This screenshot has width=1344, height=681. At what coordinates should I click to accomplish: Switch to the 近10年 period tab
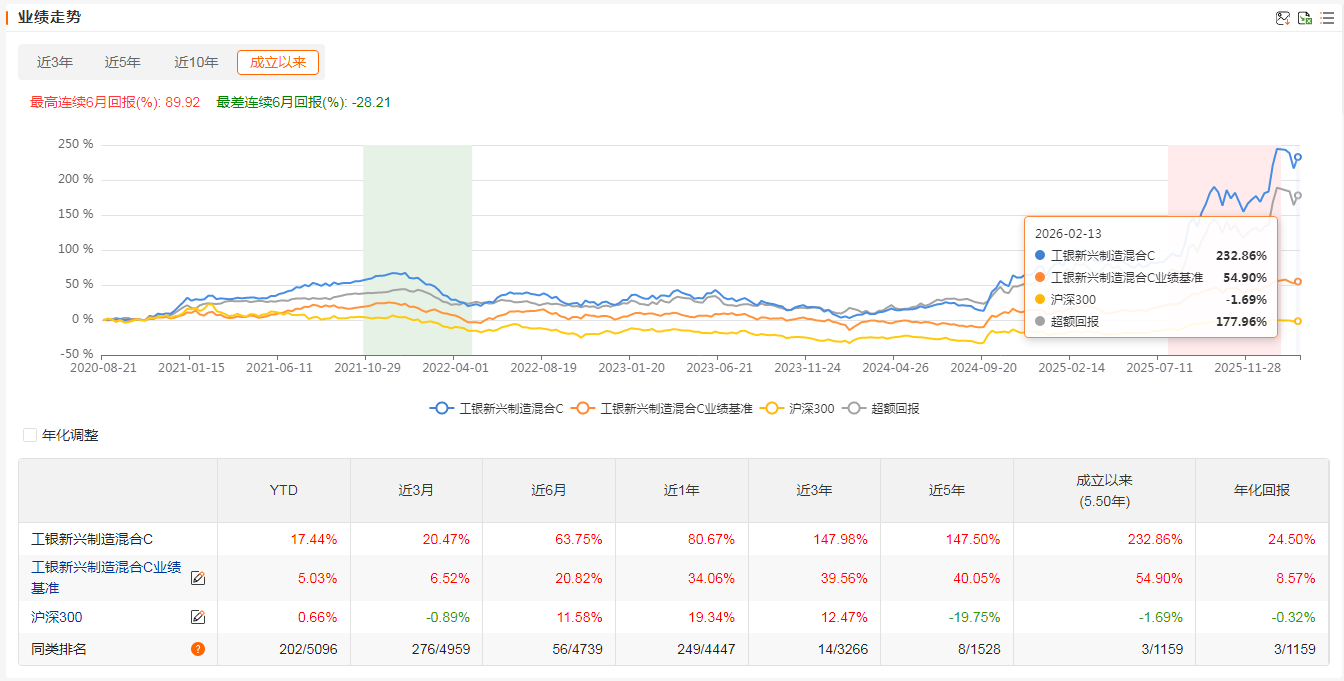tap(196, 62)
